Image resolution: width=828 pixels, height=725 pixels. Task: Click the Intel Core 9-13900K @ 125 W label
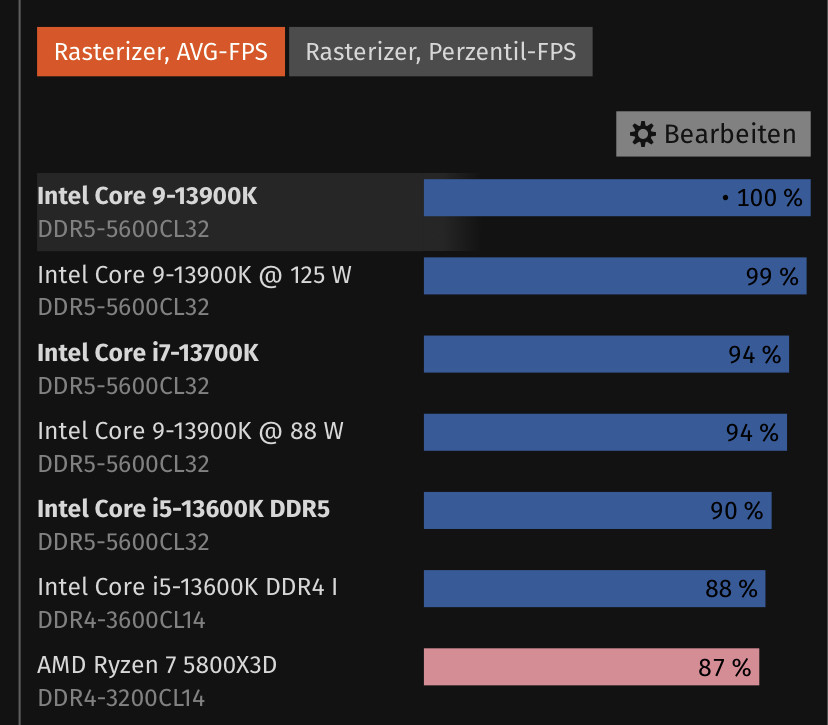click(x=194, y=274)
